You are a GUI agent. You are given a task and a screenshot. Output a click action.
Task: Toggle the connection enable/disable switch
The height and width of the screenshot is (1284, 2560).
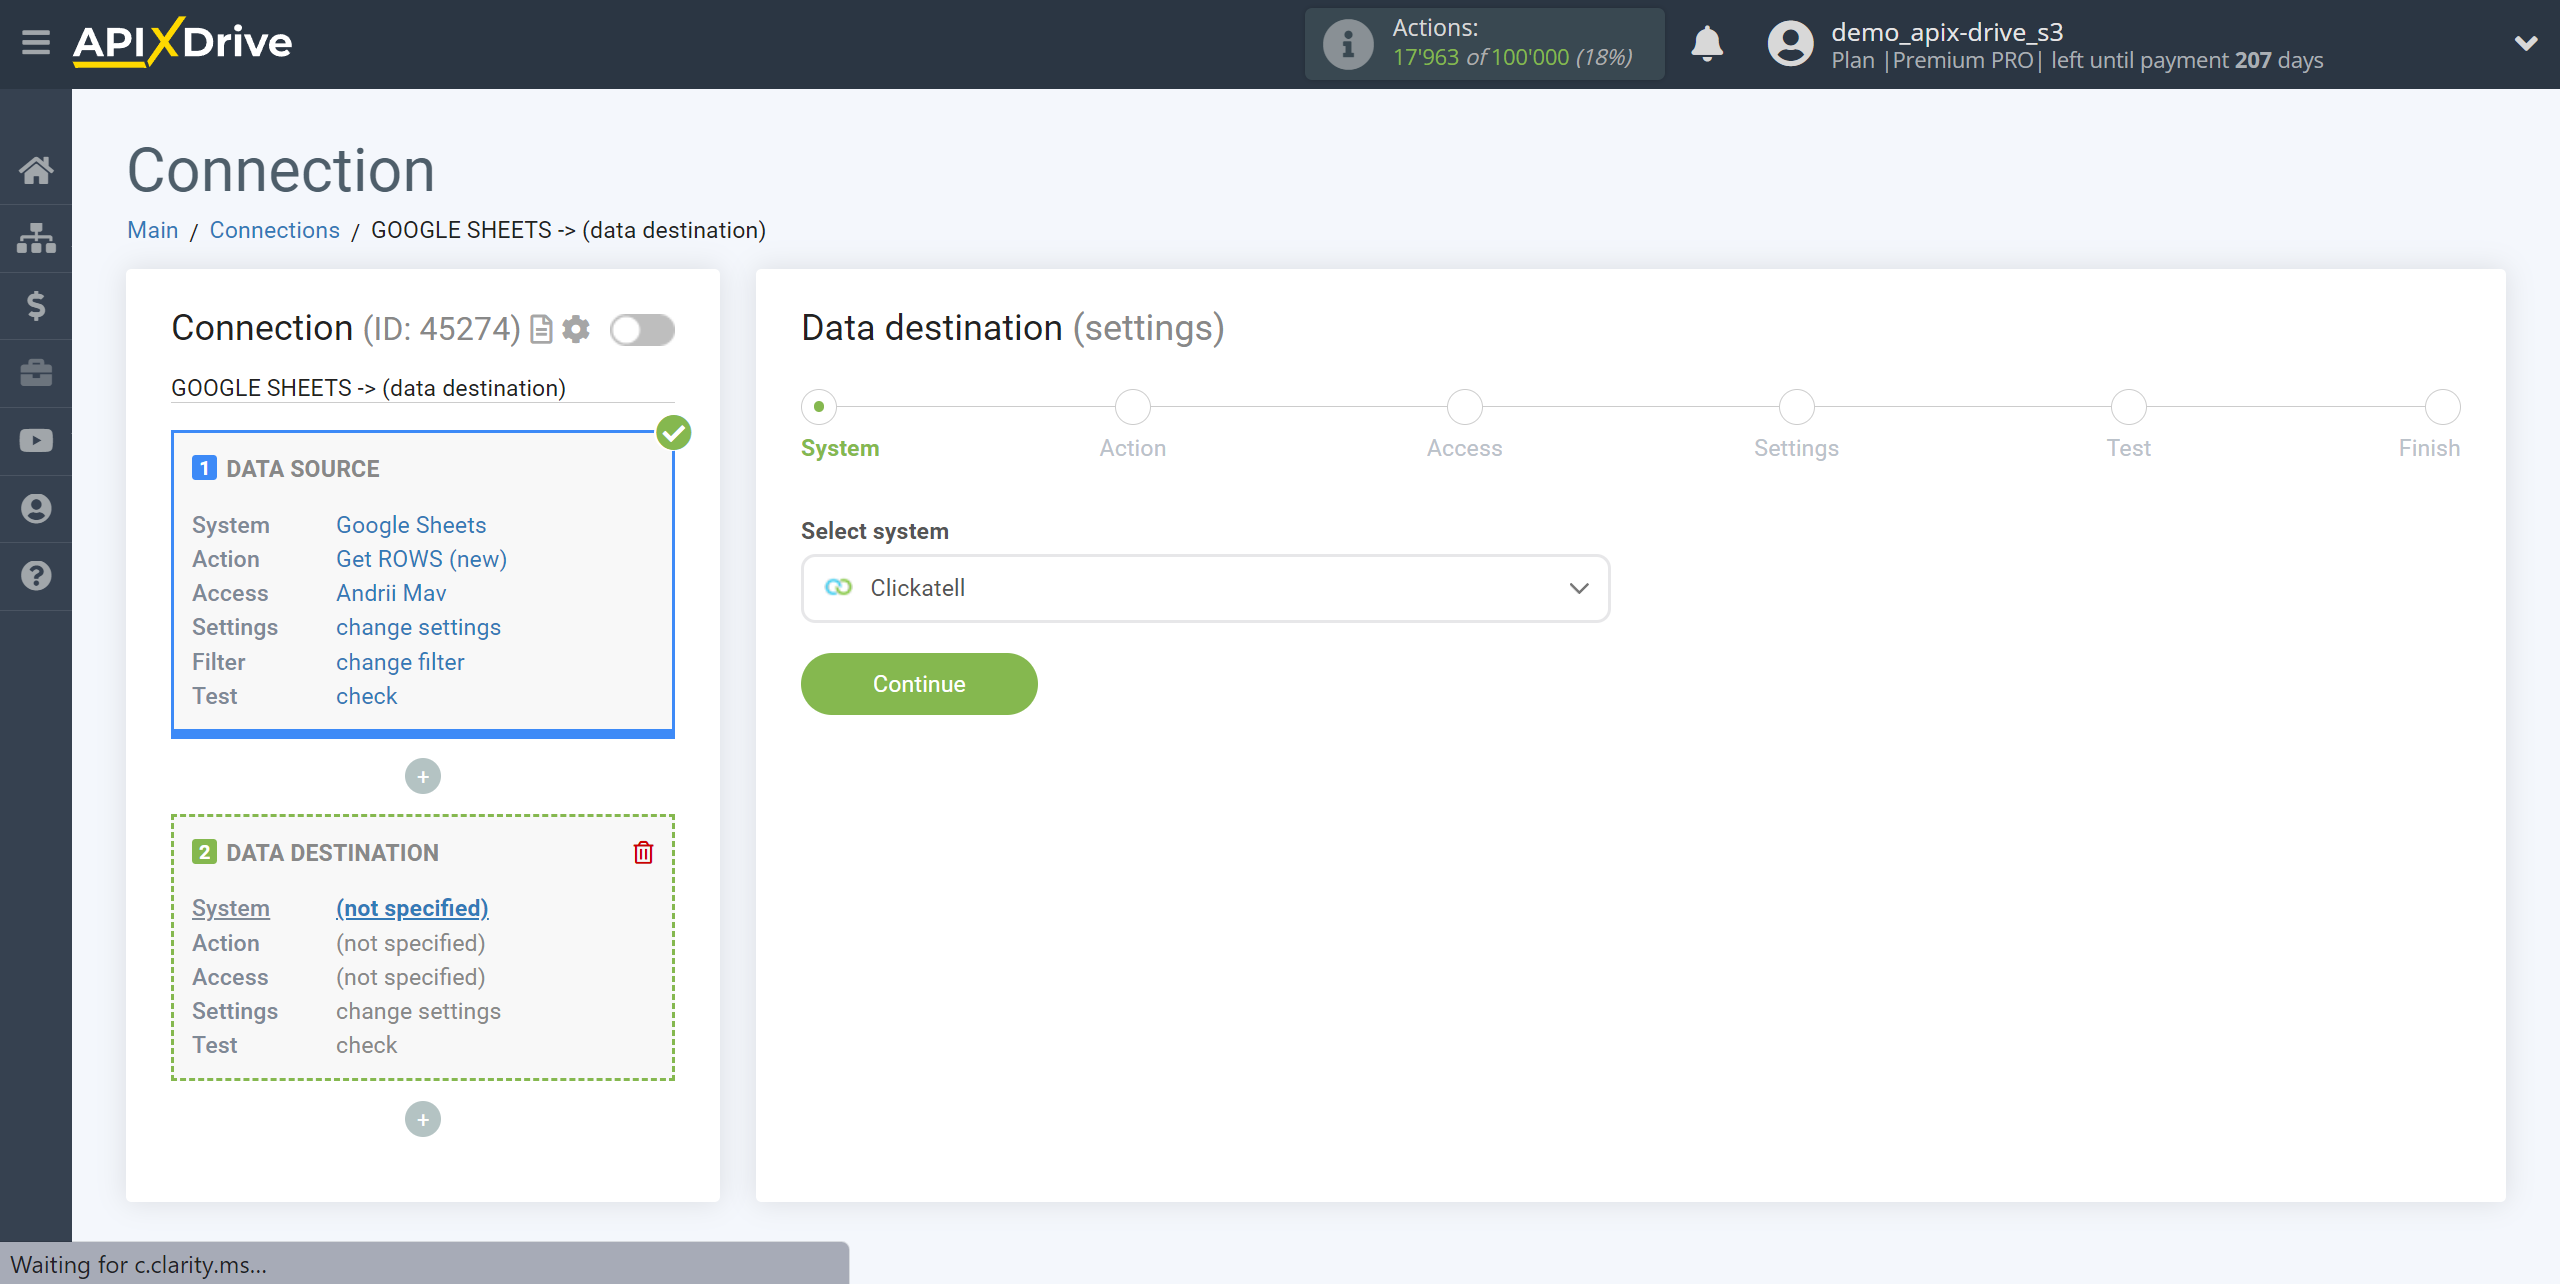(x=642, y=329)
